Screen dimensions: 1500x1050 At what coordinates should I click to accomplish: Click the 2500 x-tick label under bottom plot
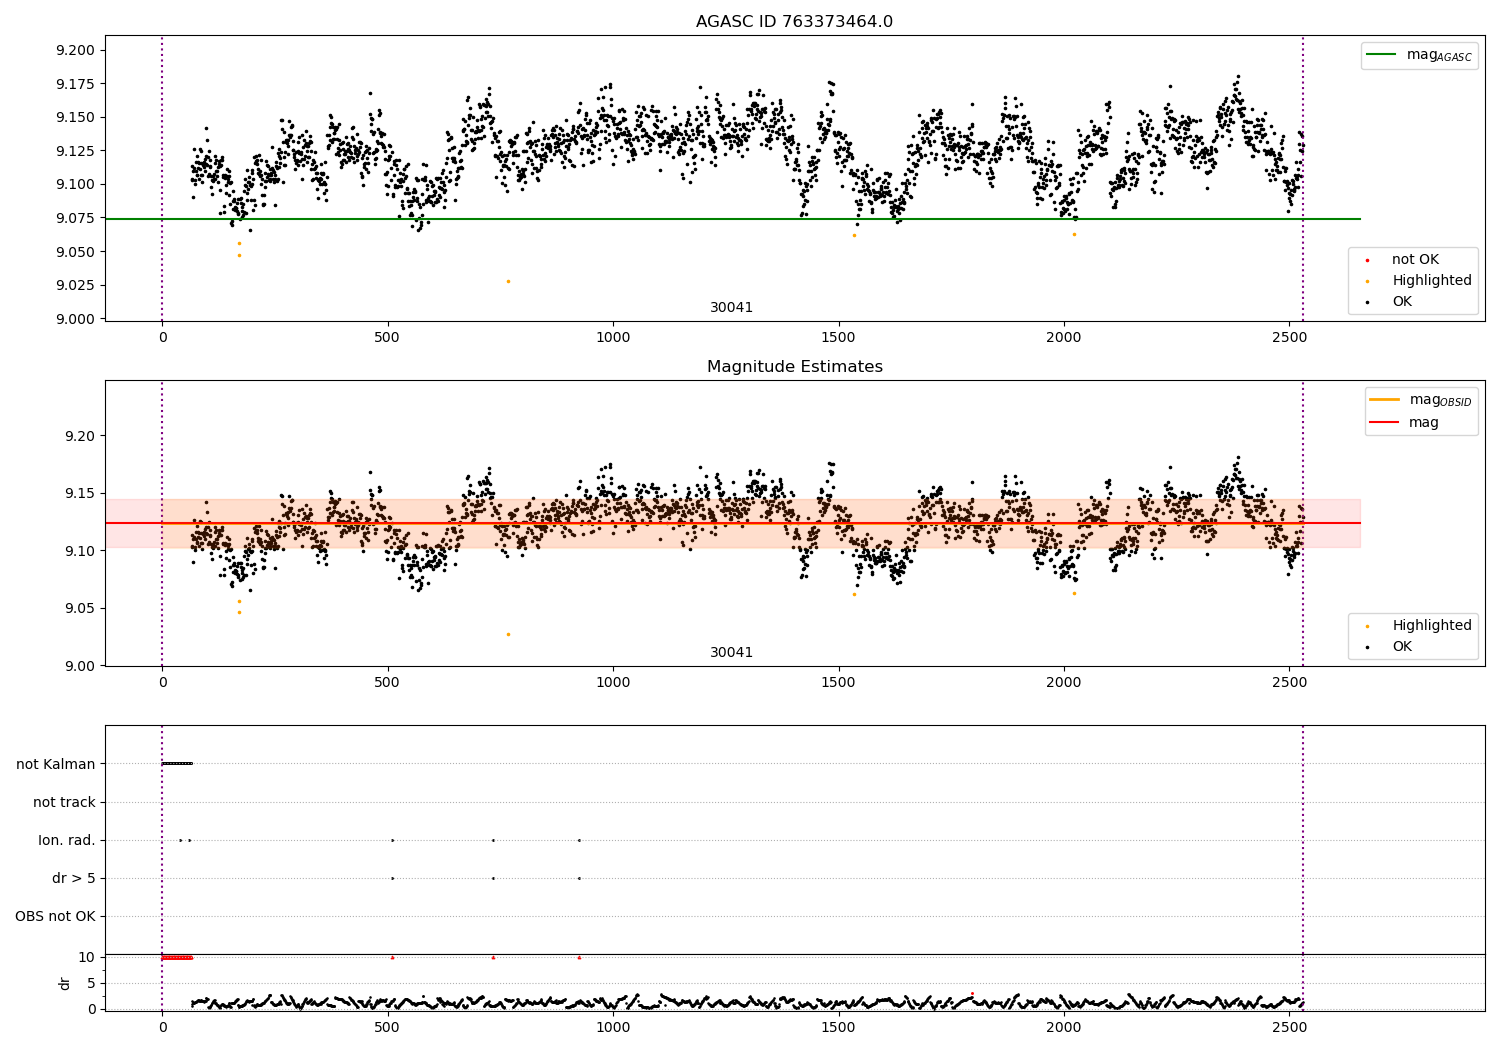pos(1289,1026)
